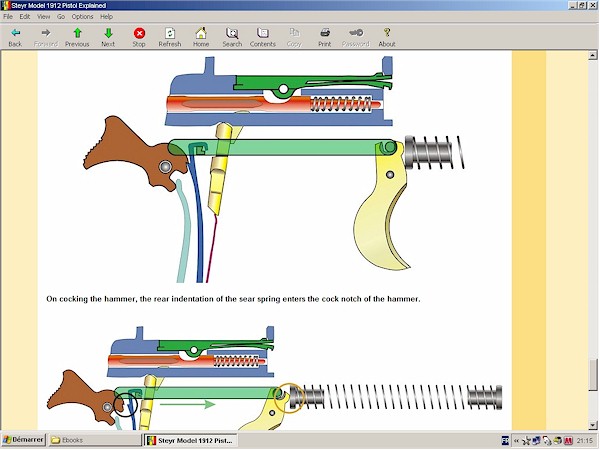This screenshot has width=600, height=450.
Task: Click the red tray icon beside clock
Action: point(568,440)
